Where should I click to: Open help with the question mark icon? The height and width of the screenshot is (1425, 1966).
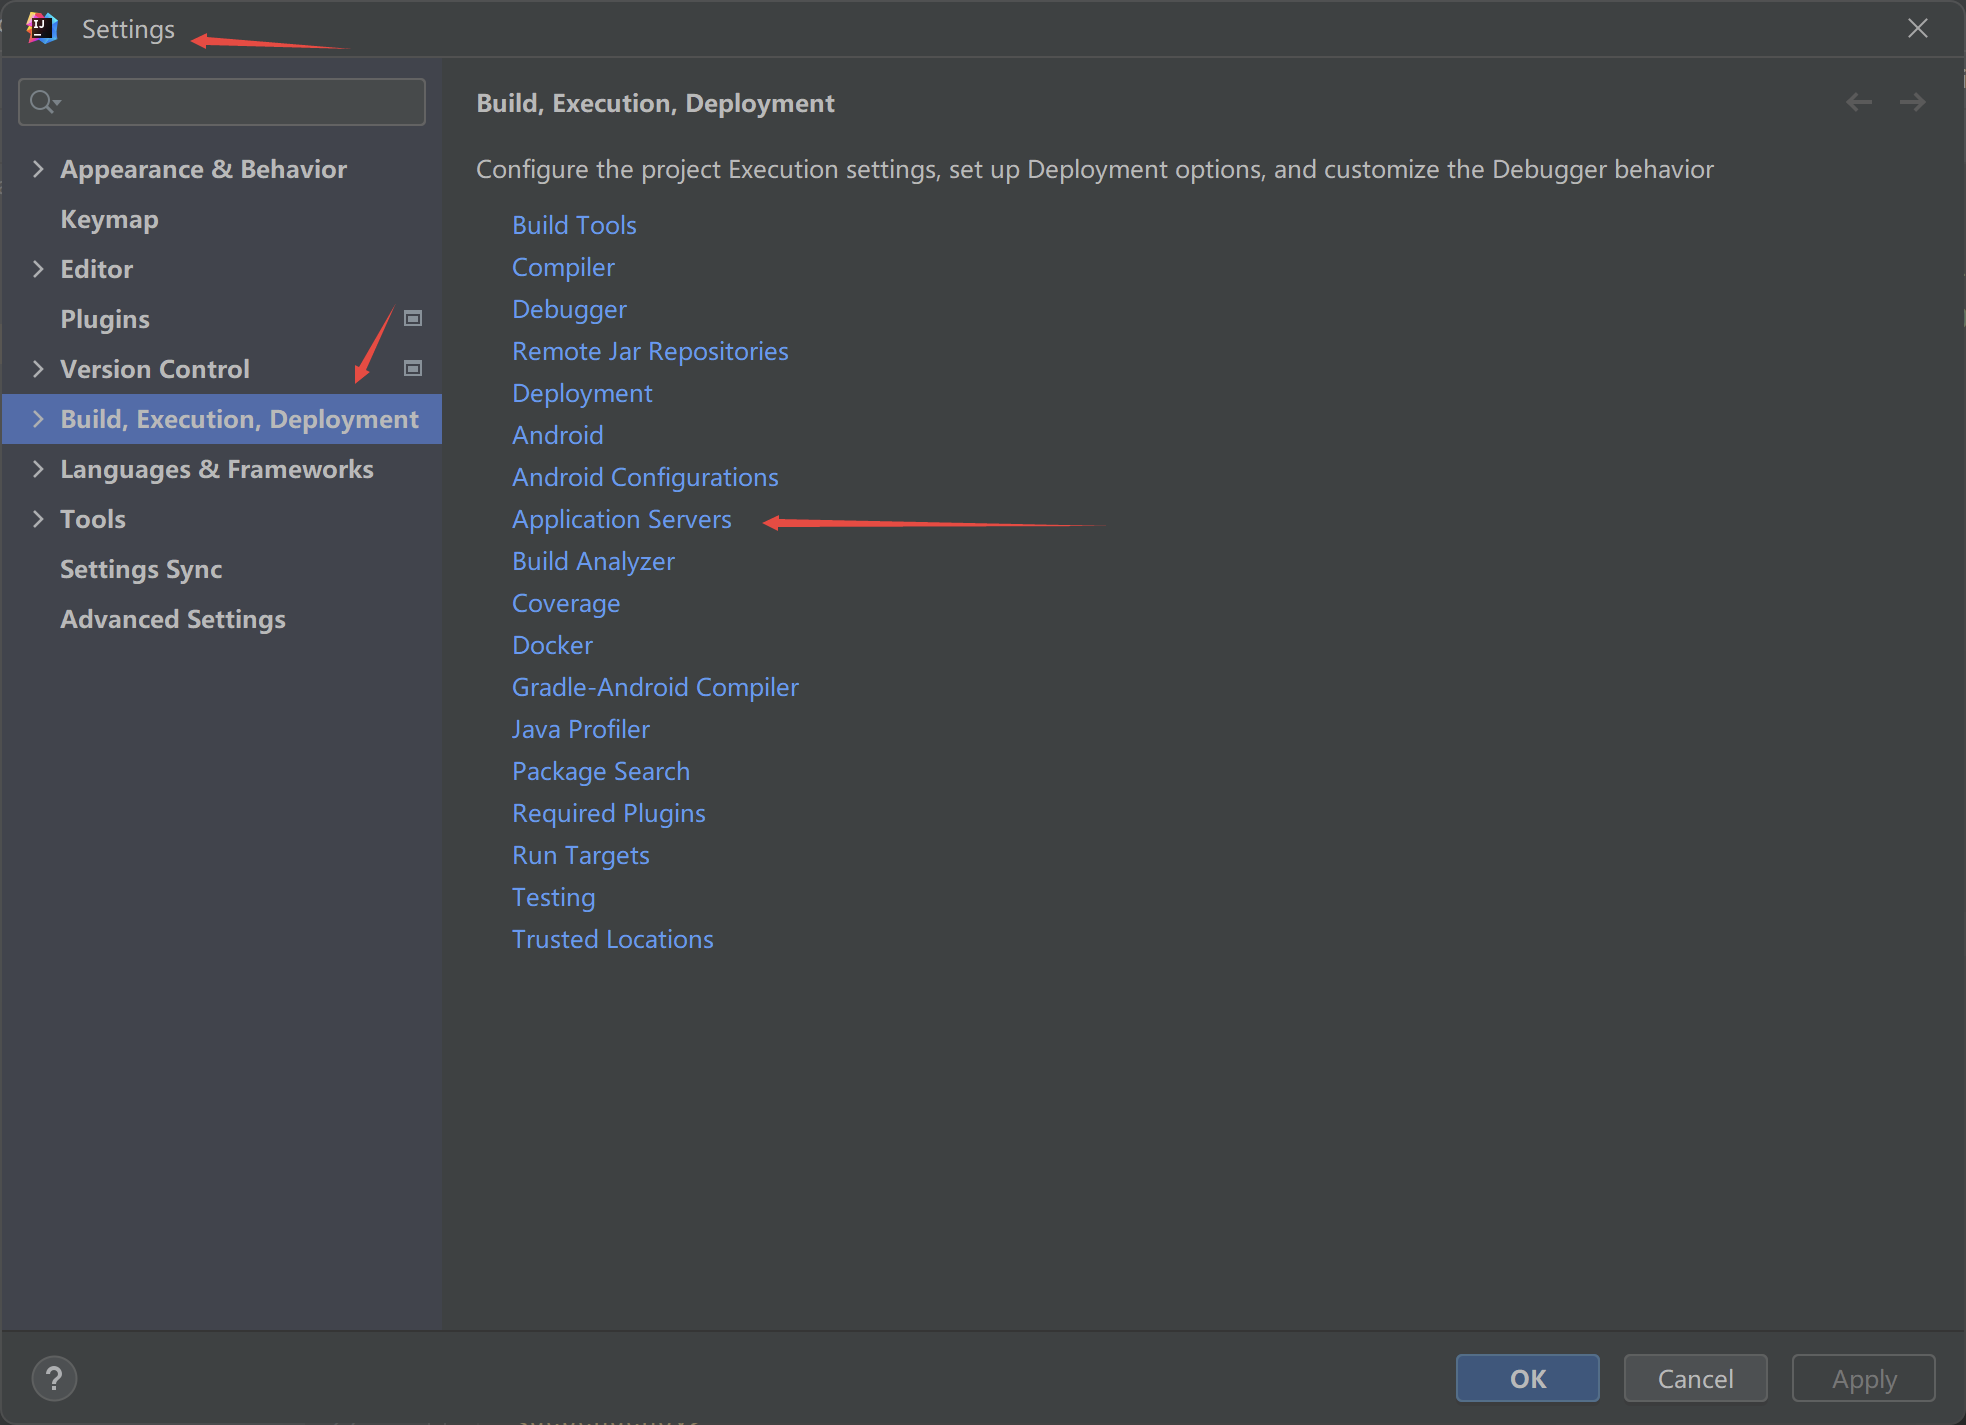click(x=54, y=1378)
